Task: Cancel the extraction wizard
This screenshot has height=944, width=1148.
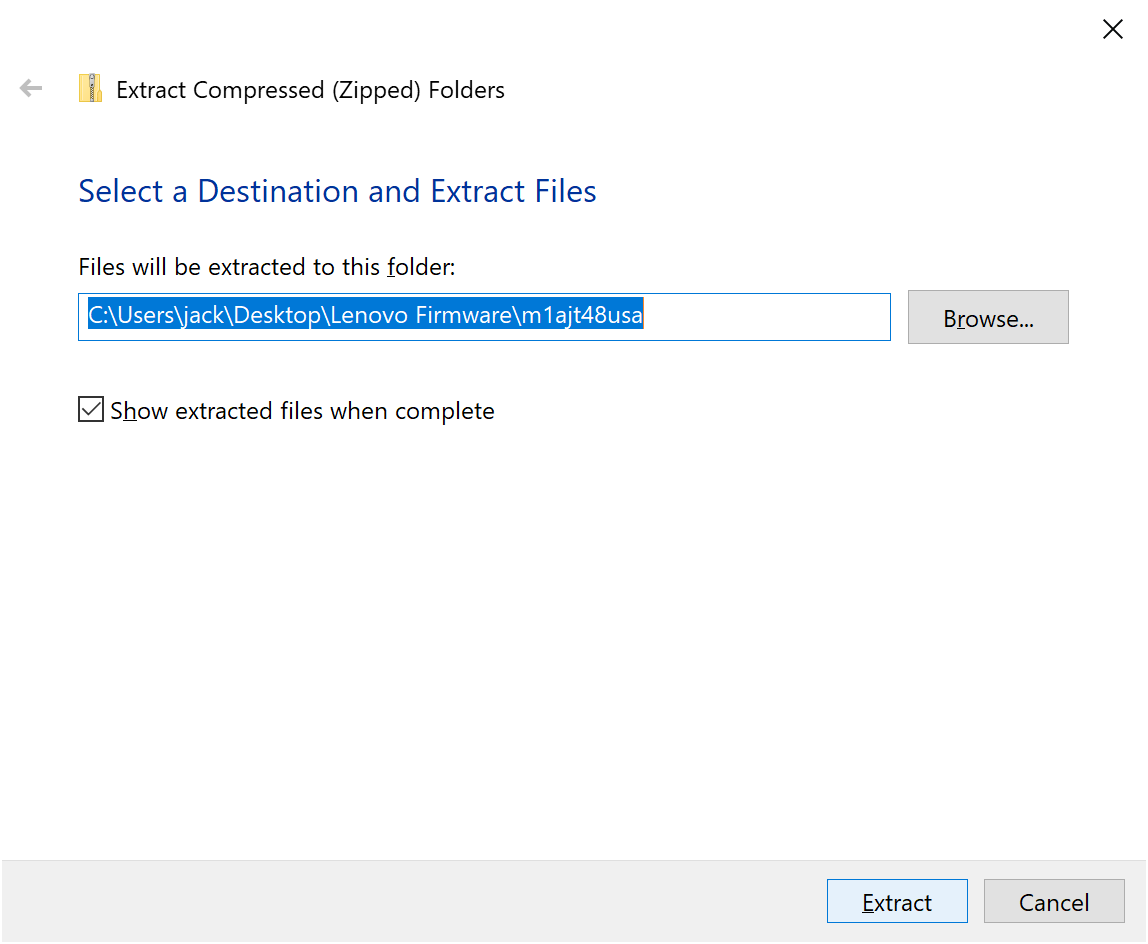Action: click(x=1053, y=901)
